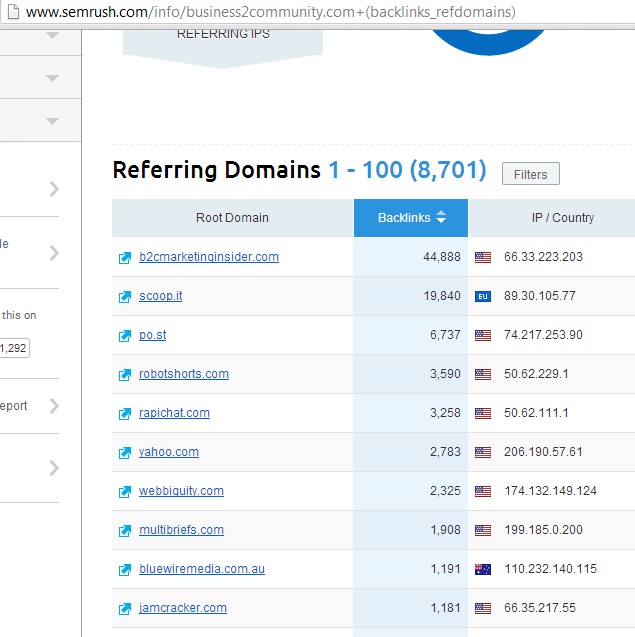Visit scoop.it domain link

[160, 296]
